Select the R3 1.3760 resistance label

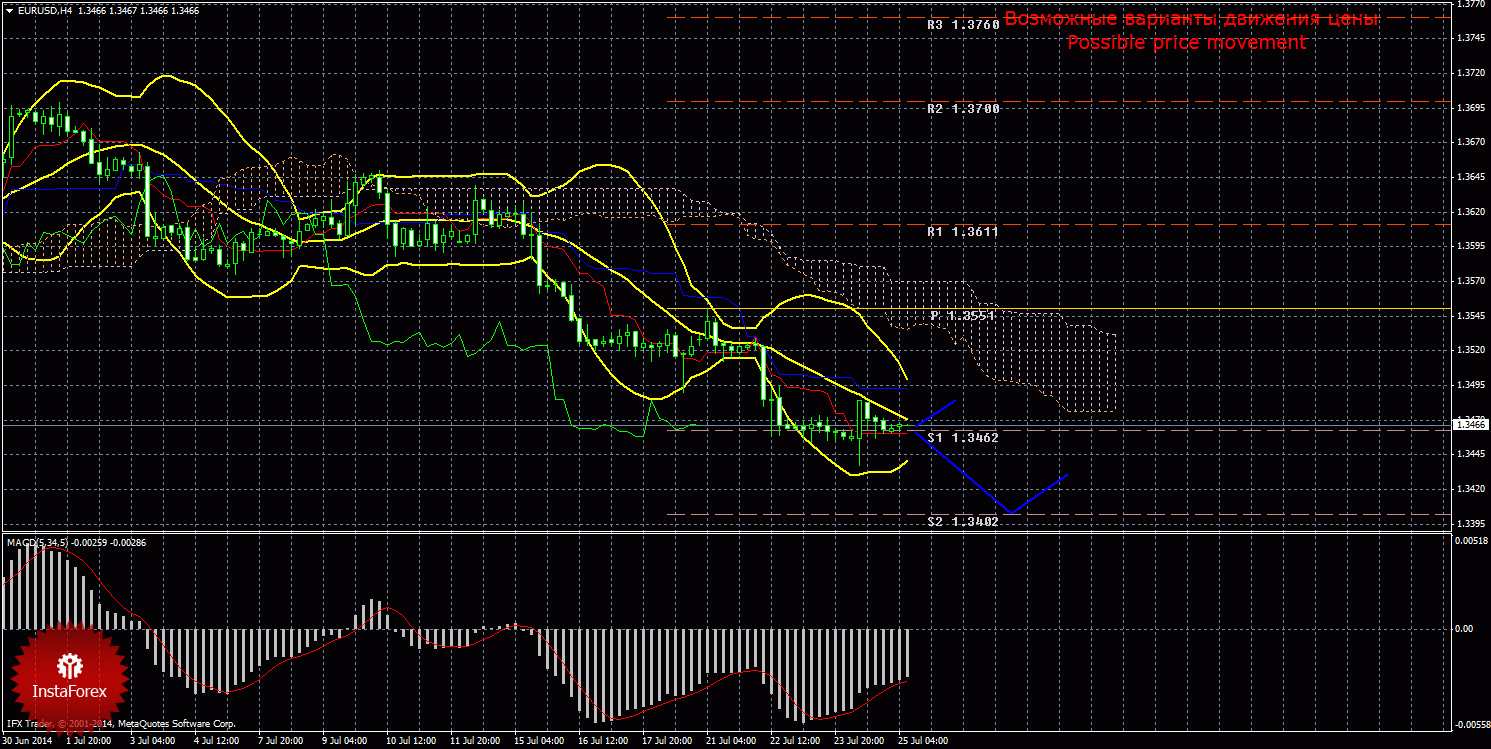click(962, 25)
